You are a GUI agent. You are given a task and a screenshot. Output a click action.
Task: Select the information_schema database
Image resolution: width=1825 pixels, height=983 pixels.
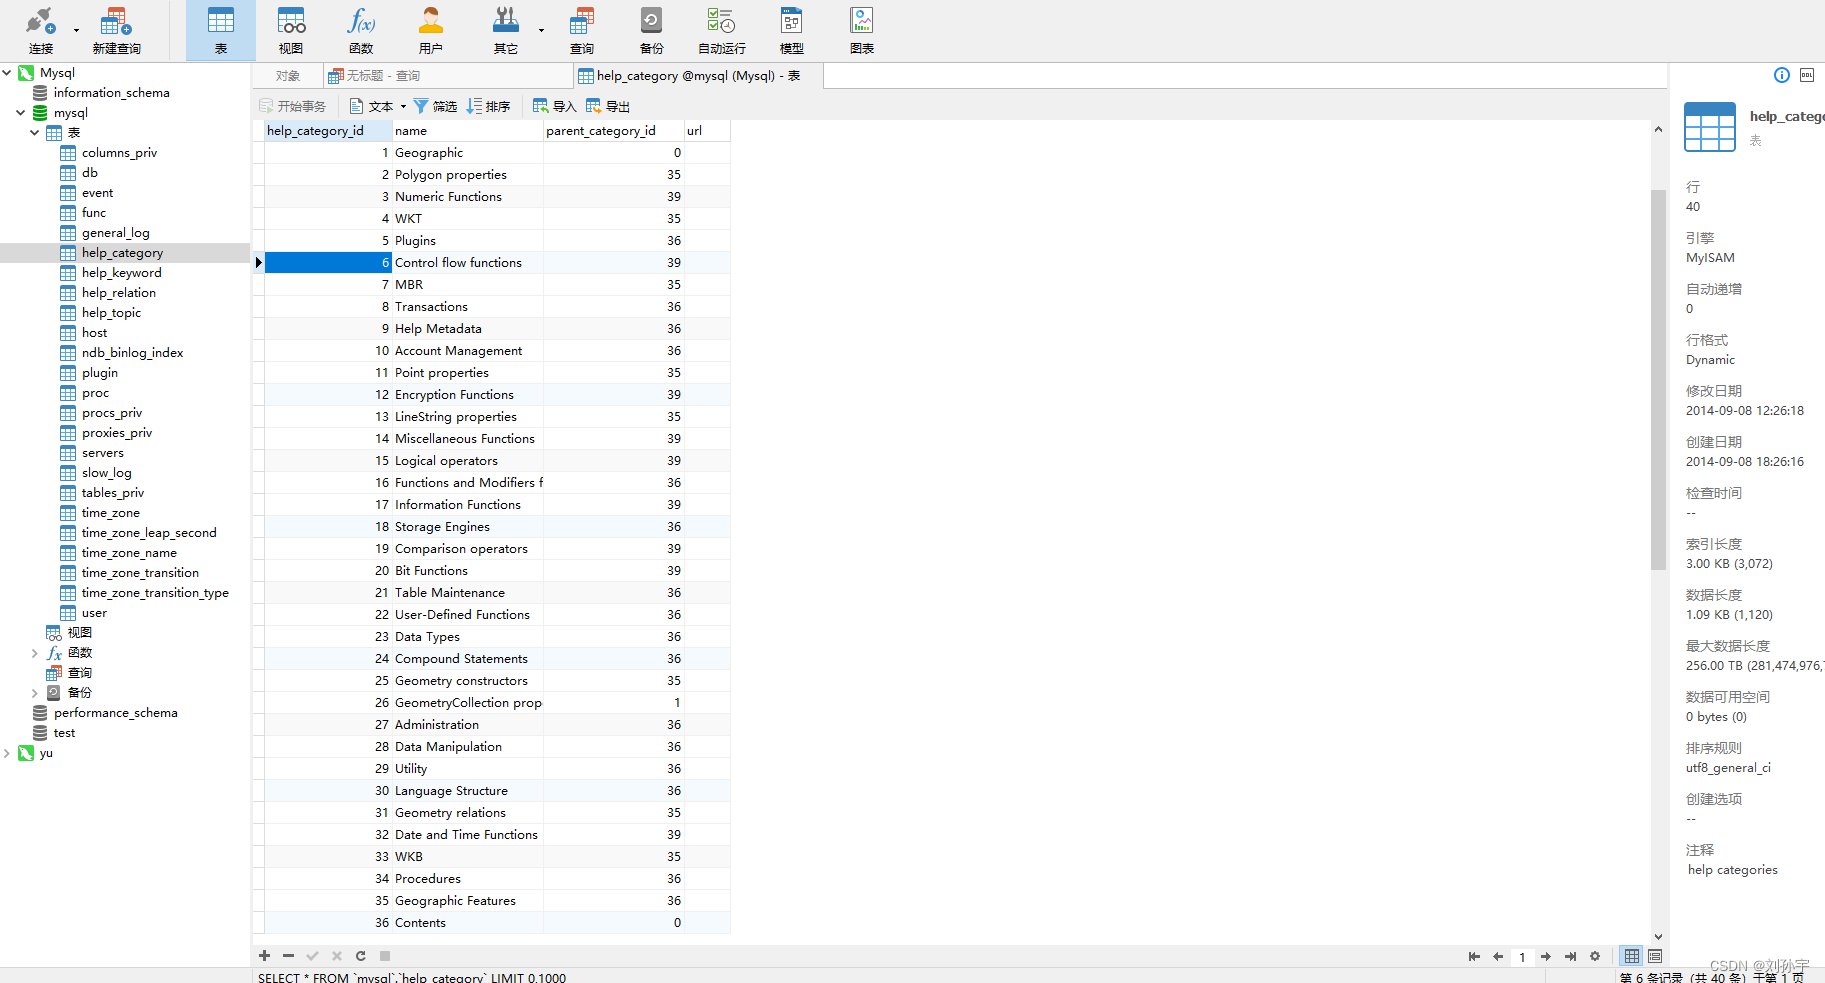point(111,93)
